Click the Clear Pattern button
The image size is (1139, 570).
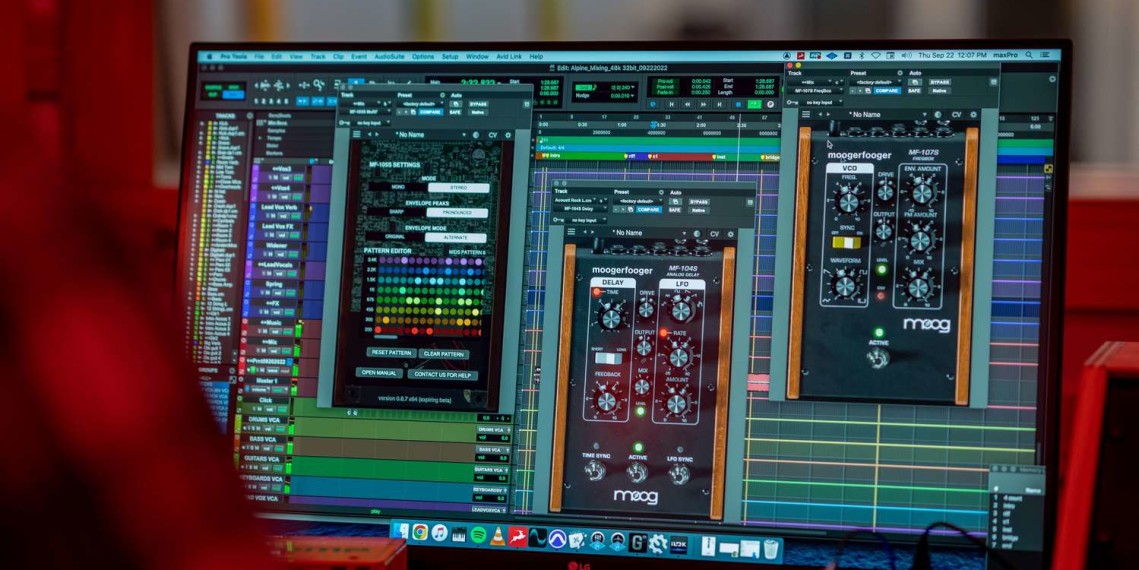(443, 354)
